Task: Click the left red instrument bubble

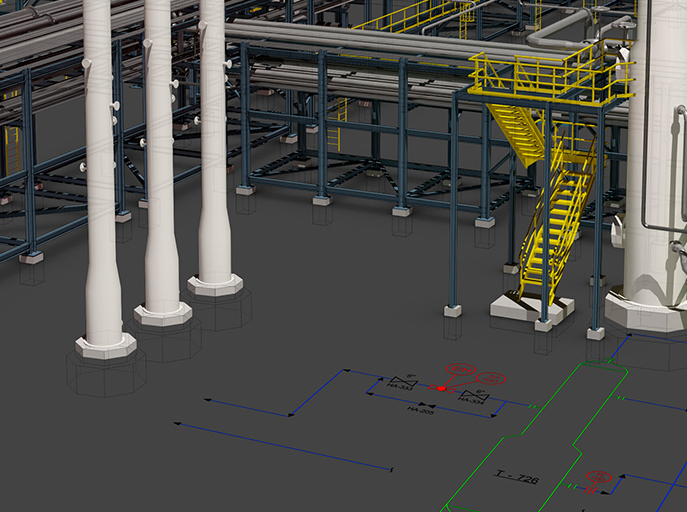Action: 458,369
